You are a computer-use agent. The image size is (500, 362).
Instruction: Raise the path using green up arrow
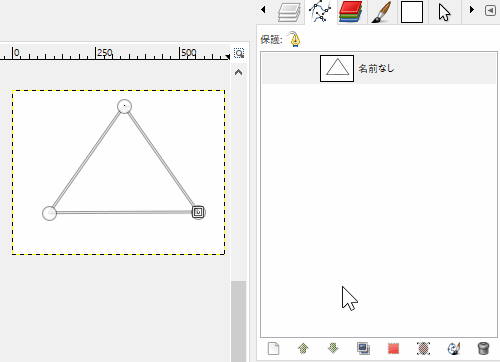303,349
